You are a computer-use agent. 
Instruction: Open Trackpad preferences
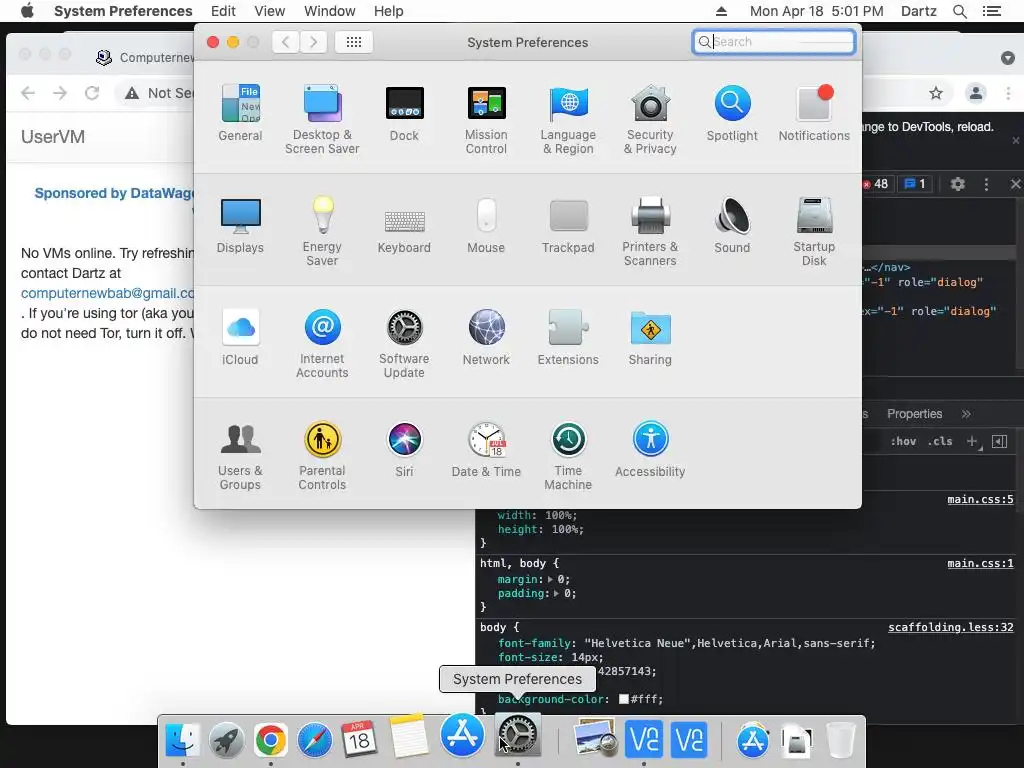pos(568,225)
